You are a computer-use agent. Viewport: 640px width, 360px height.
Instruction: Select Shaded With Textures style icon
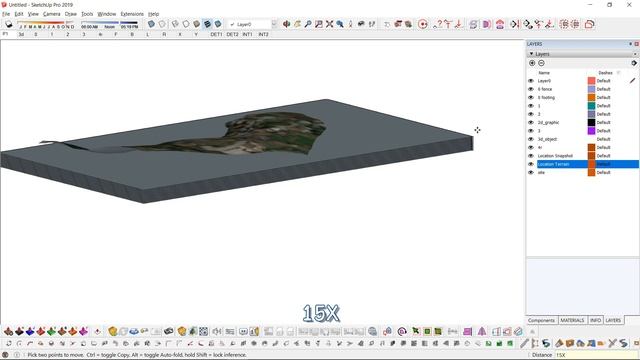point(207,24)
